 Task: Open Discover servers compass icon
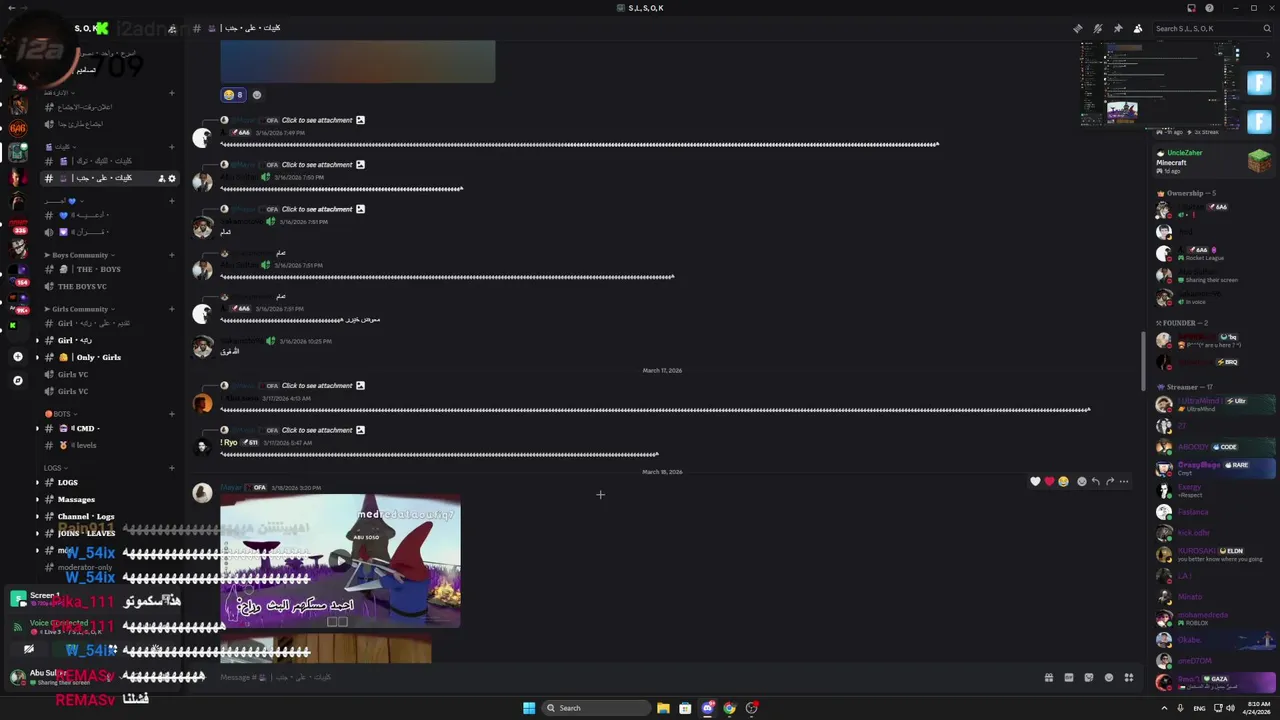pyautogui.click(x=17, y=380)
